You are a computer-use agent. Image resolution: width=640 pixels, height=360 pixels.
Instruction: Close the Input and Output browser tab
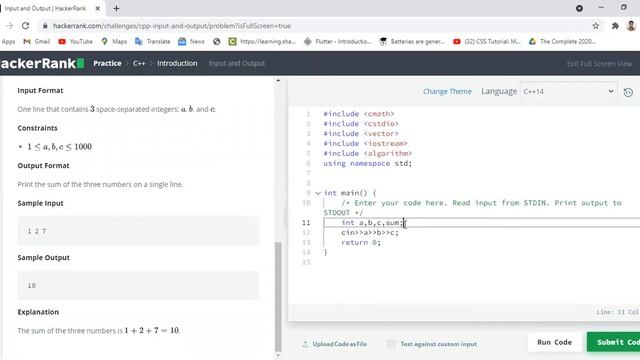(98, 8)
